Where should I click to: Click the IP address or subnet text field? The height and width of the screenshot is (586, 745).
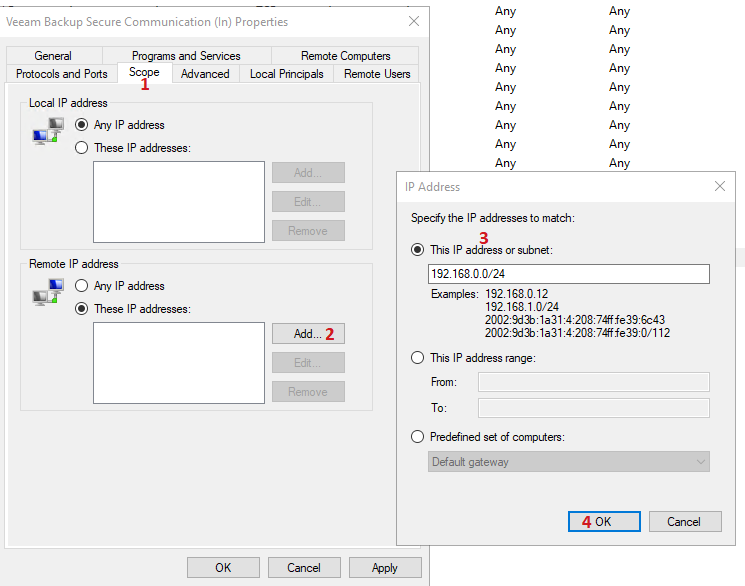point(569,274)
